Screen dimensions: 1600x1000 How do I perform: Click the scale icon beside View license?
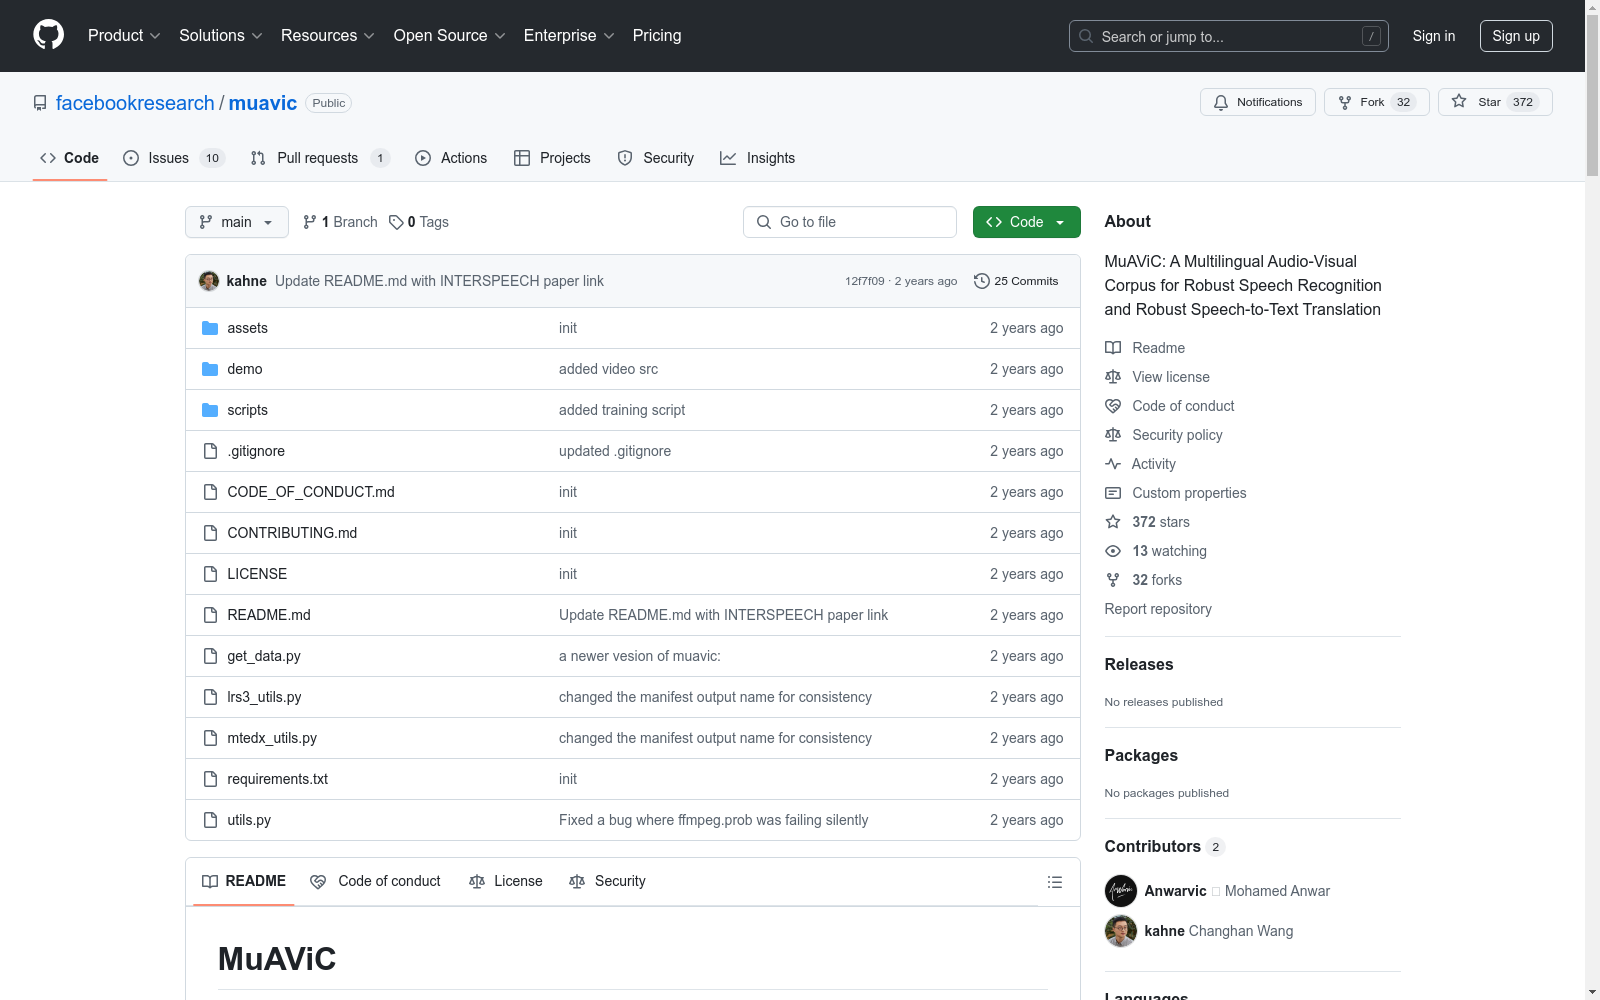pos(1113,377)
